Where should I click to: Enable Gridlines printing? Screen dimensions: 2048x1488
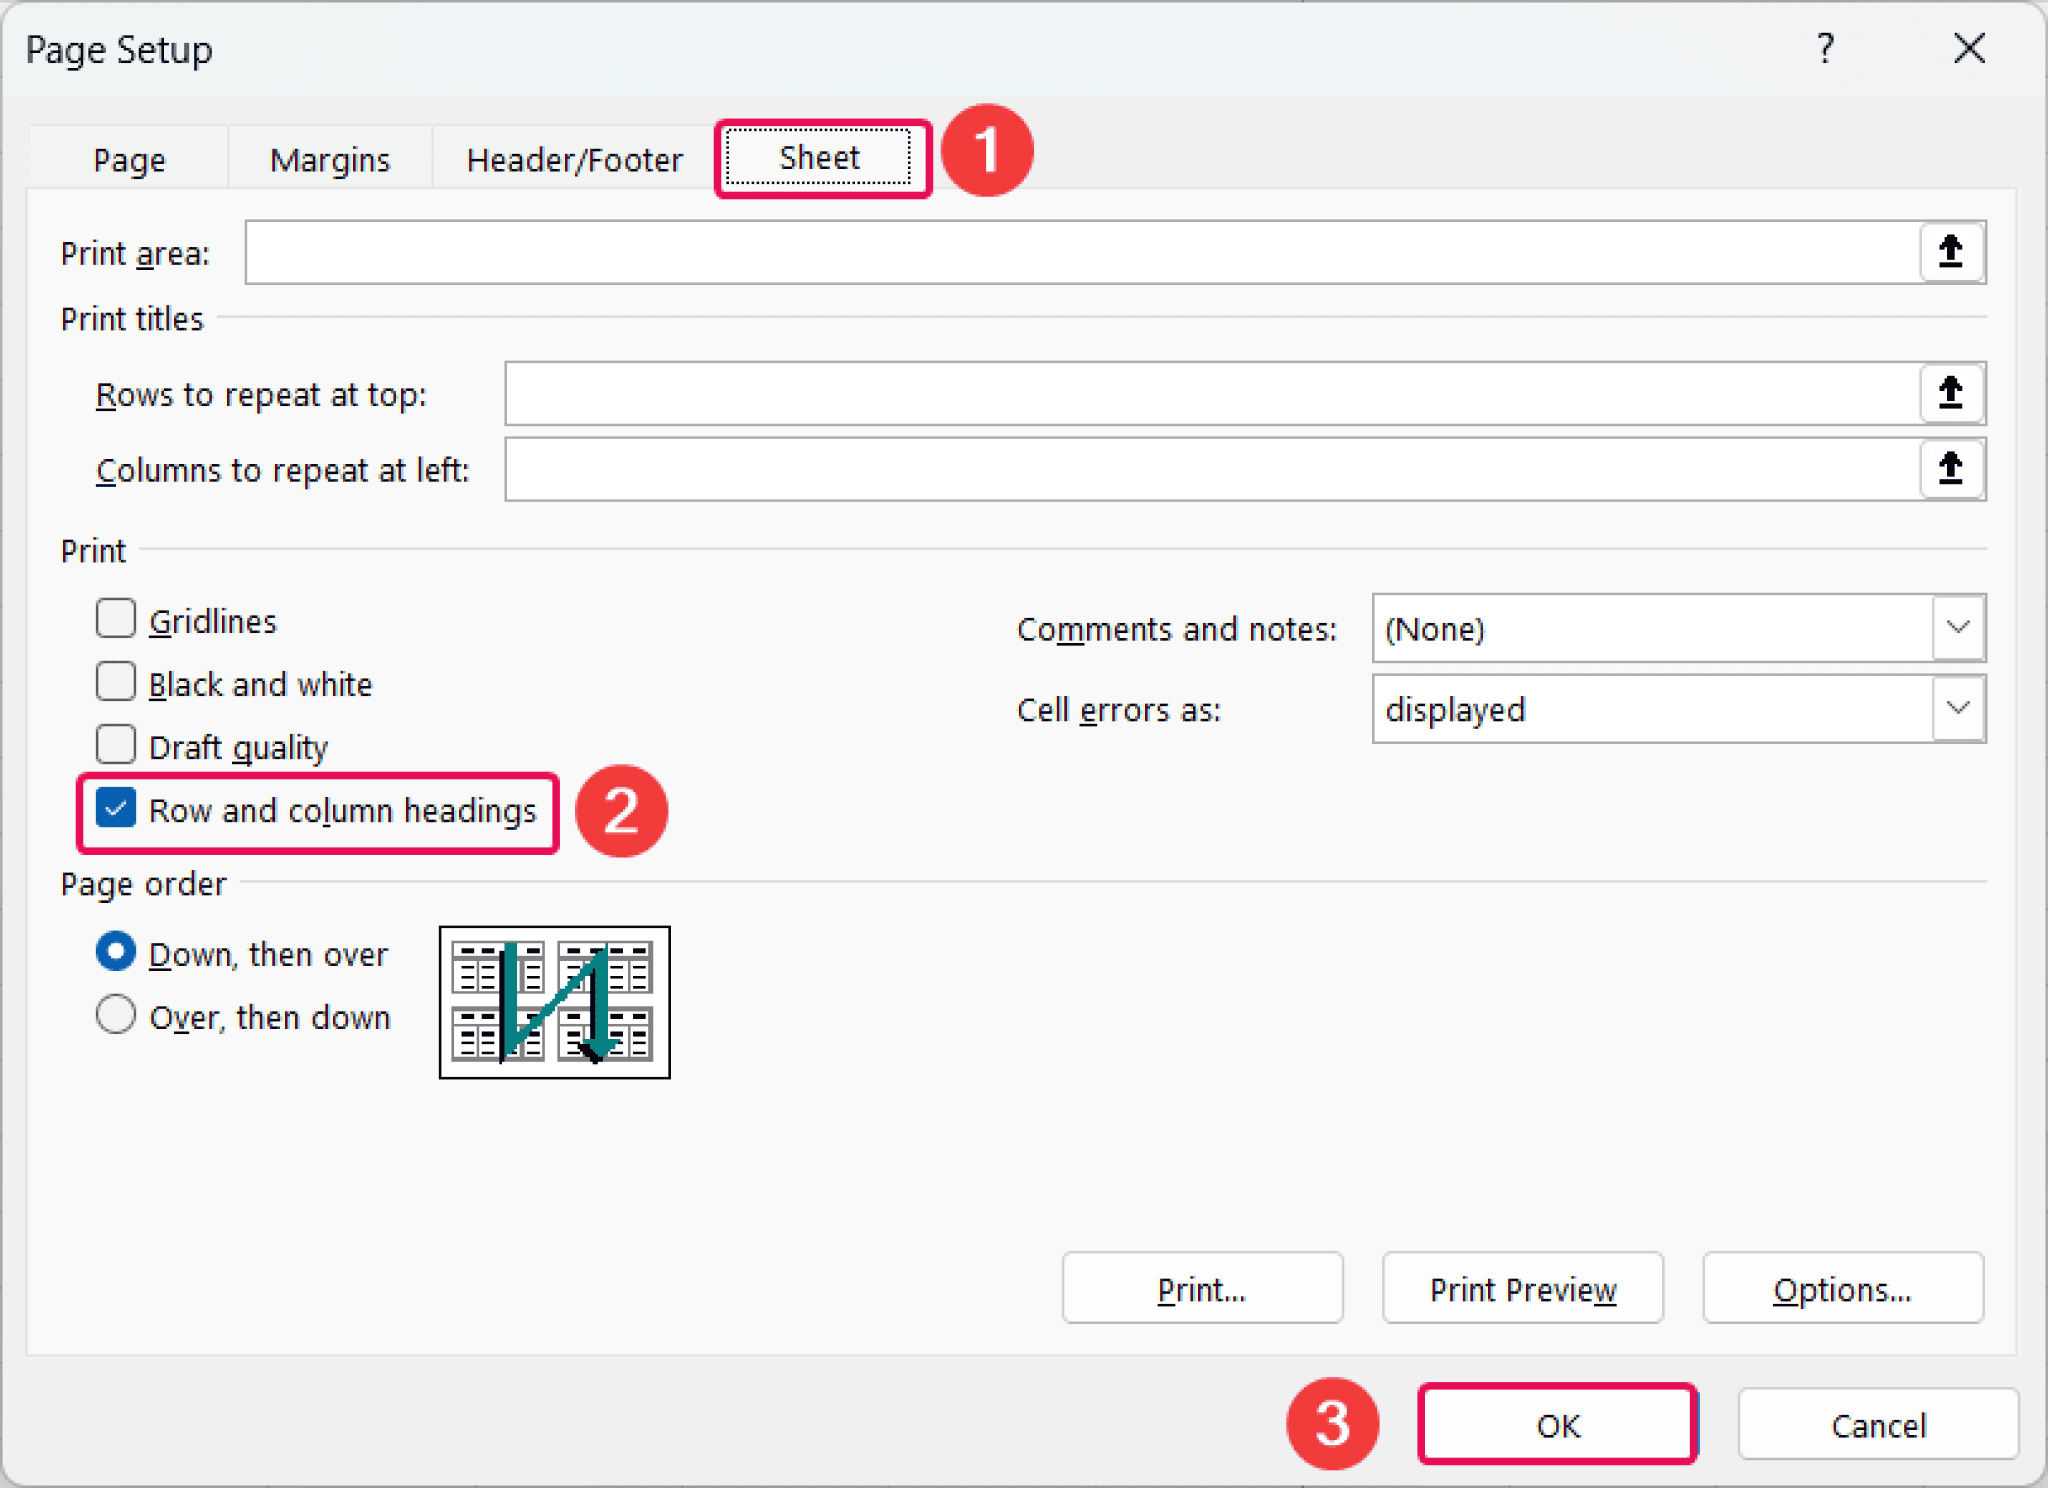(x=116, y=618)
